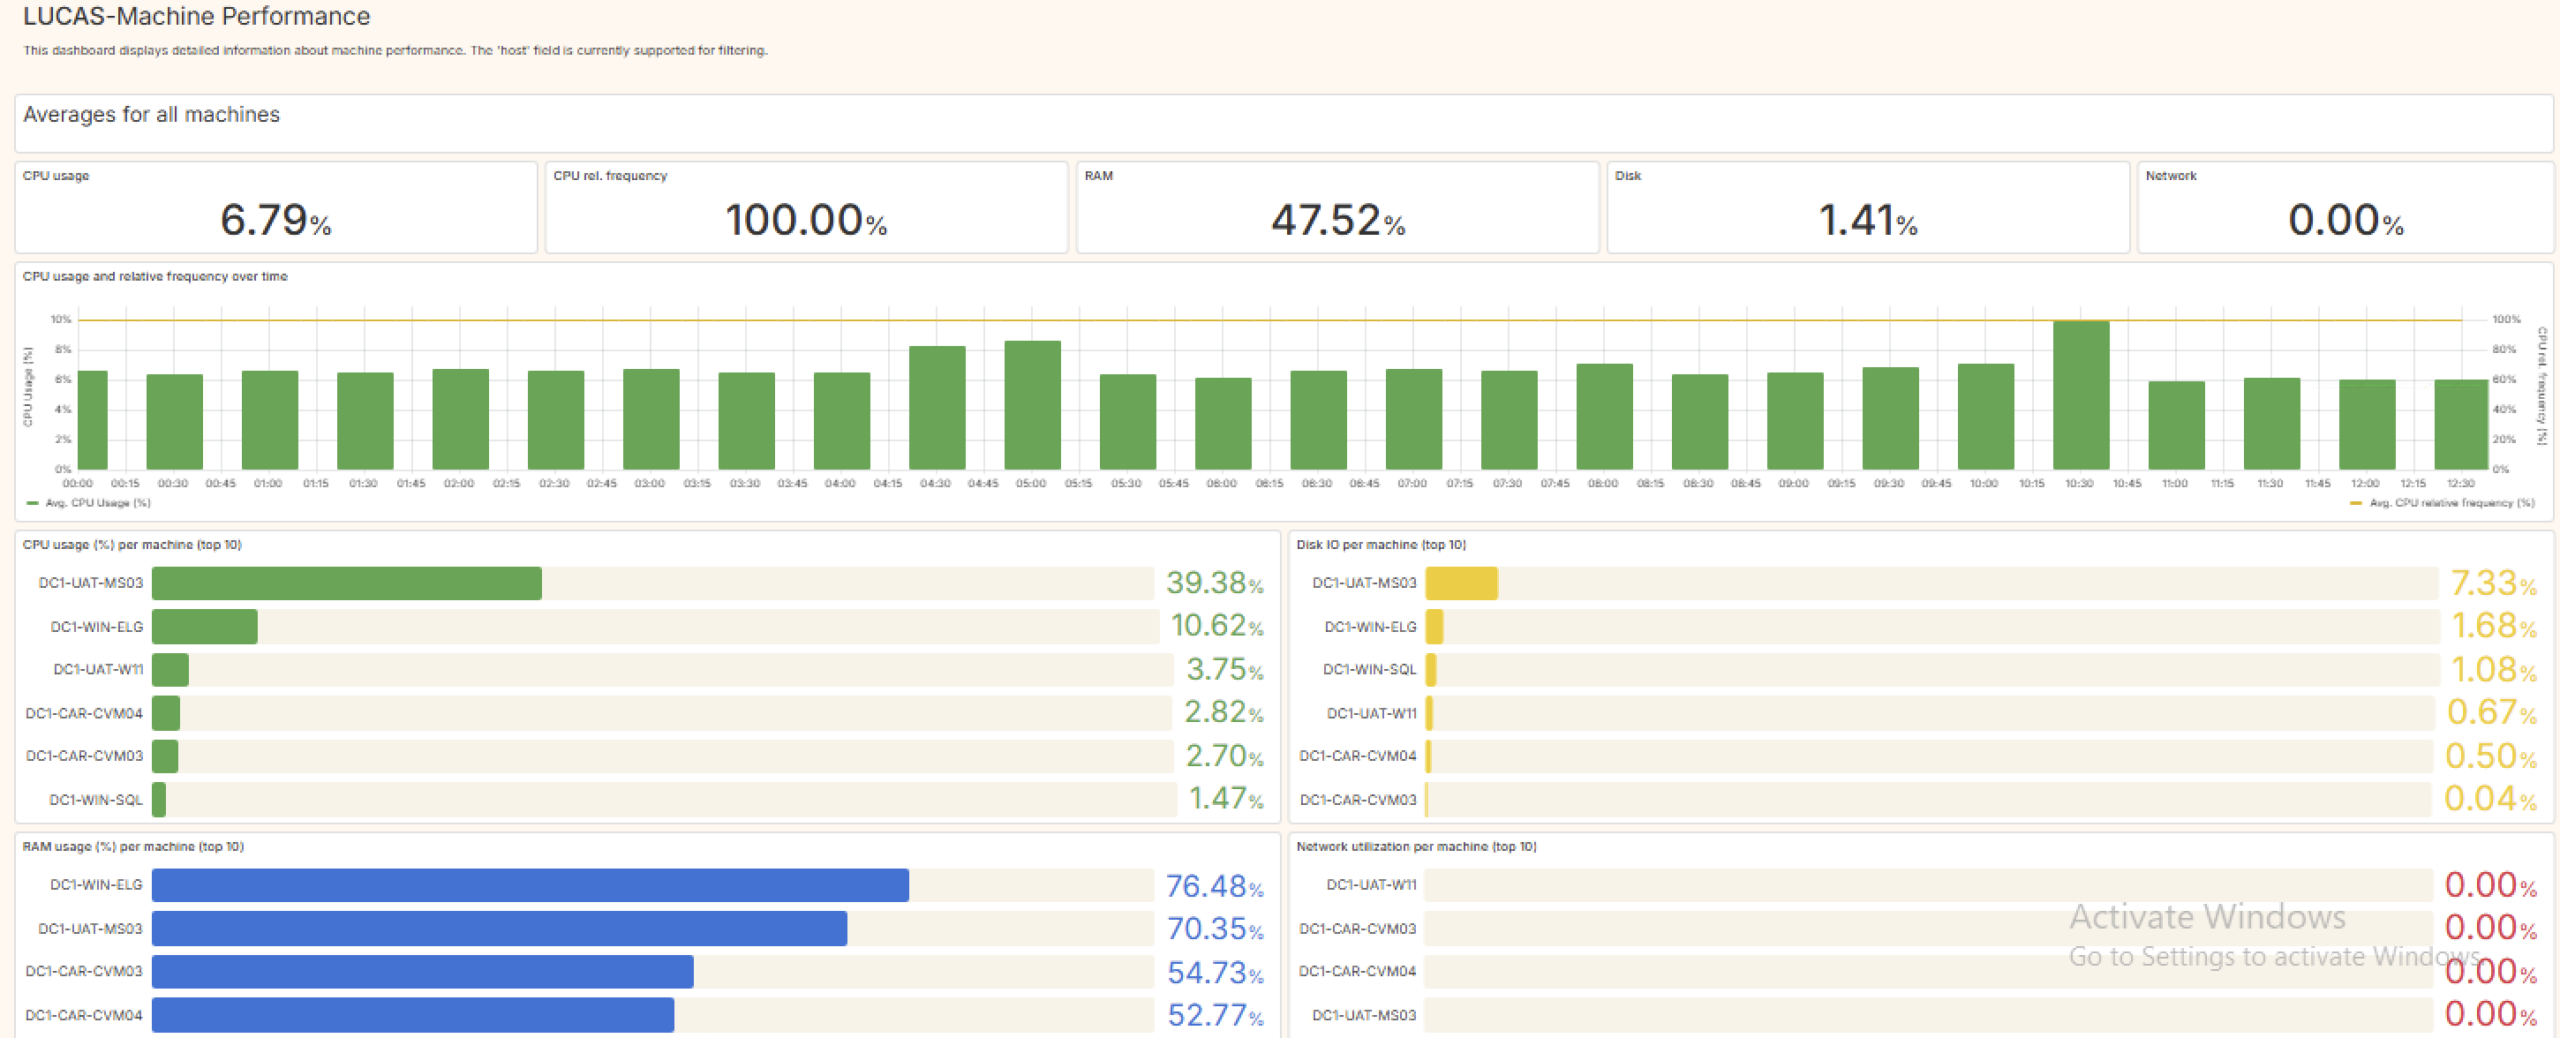Click the 'Network utilization per machine (top 10)' title
This screenshot has height=1038, width=2560.
click(x=1416, y=847)
